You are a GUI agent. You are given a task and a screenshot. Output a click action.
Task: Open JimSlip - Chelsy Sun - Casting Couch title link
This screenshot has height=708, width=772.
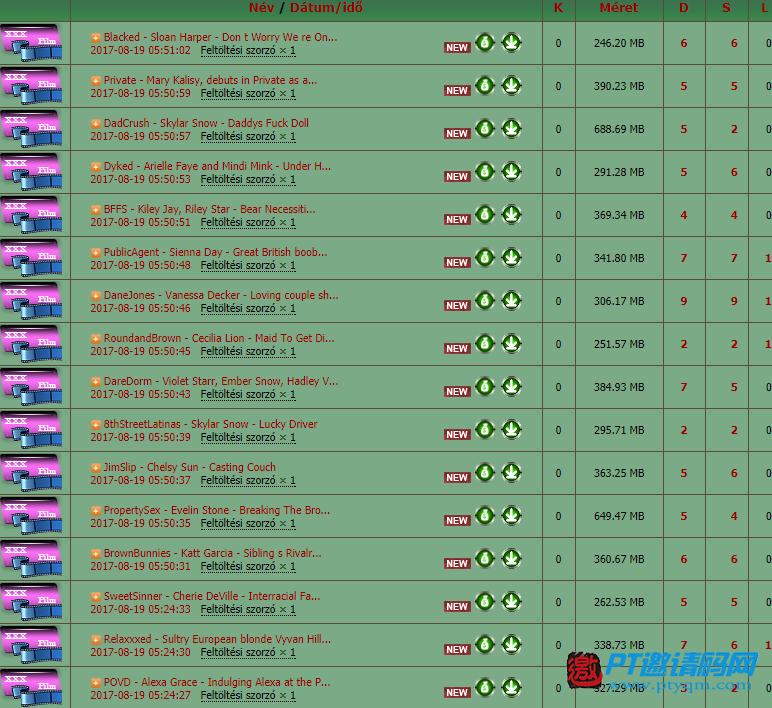click(x=190, y=467)
